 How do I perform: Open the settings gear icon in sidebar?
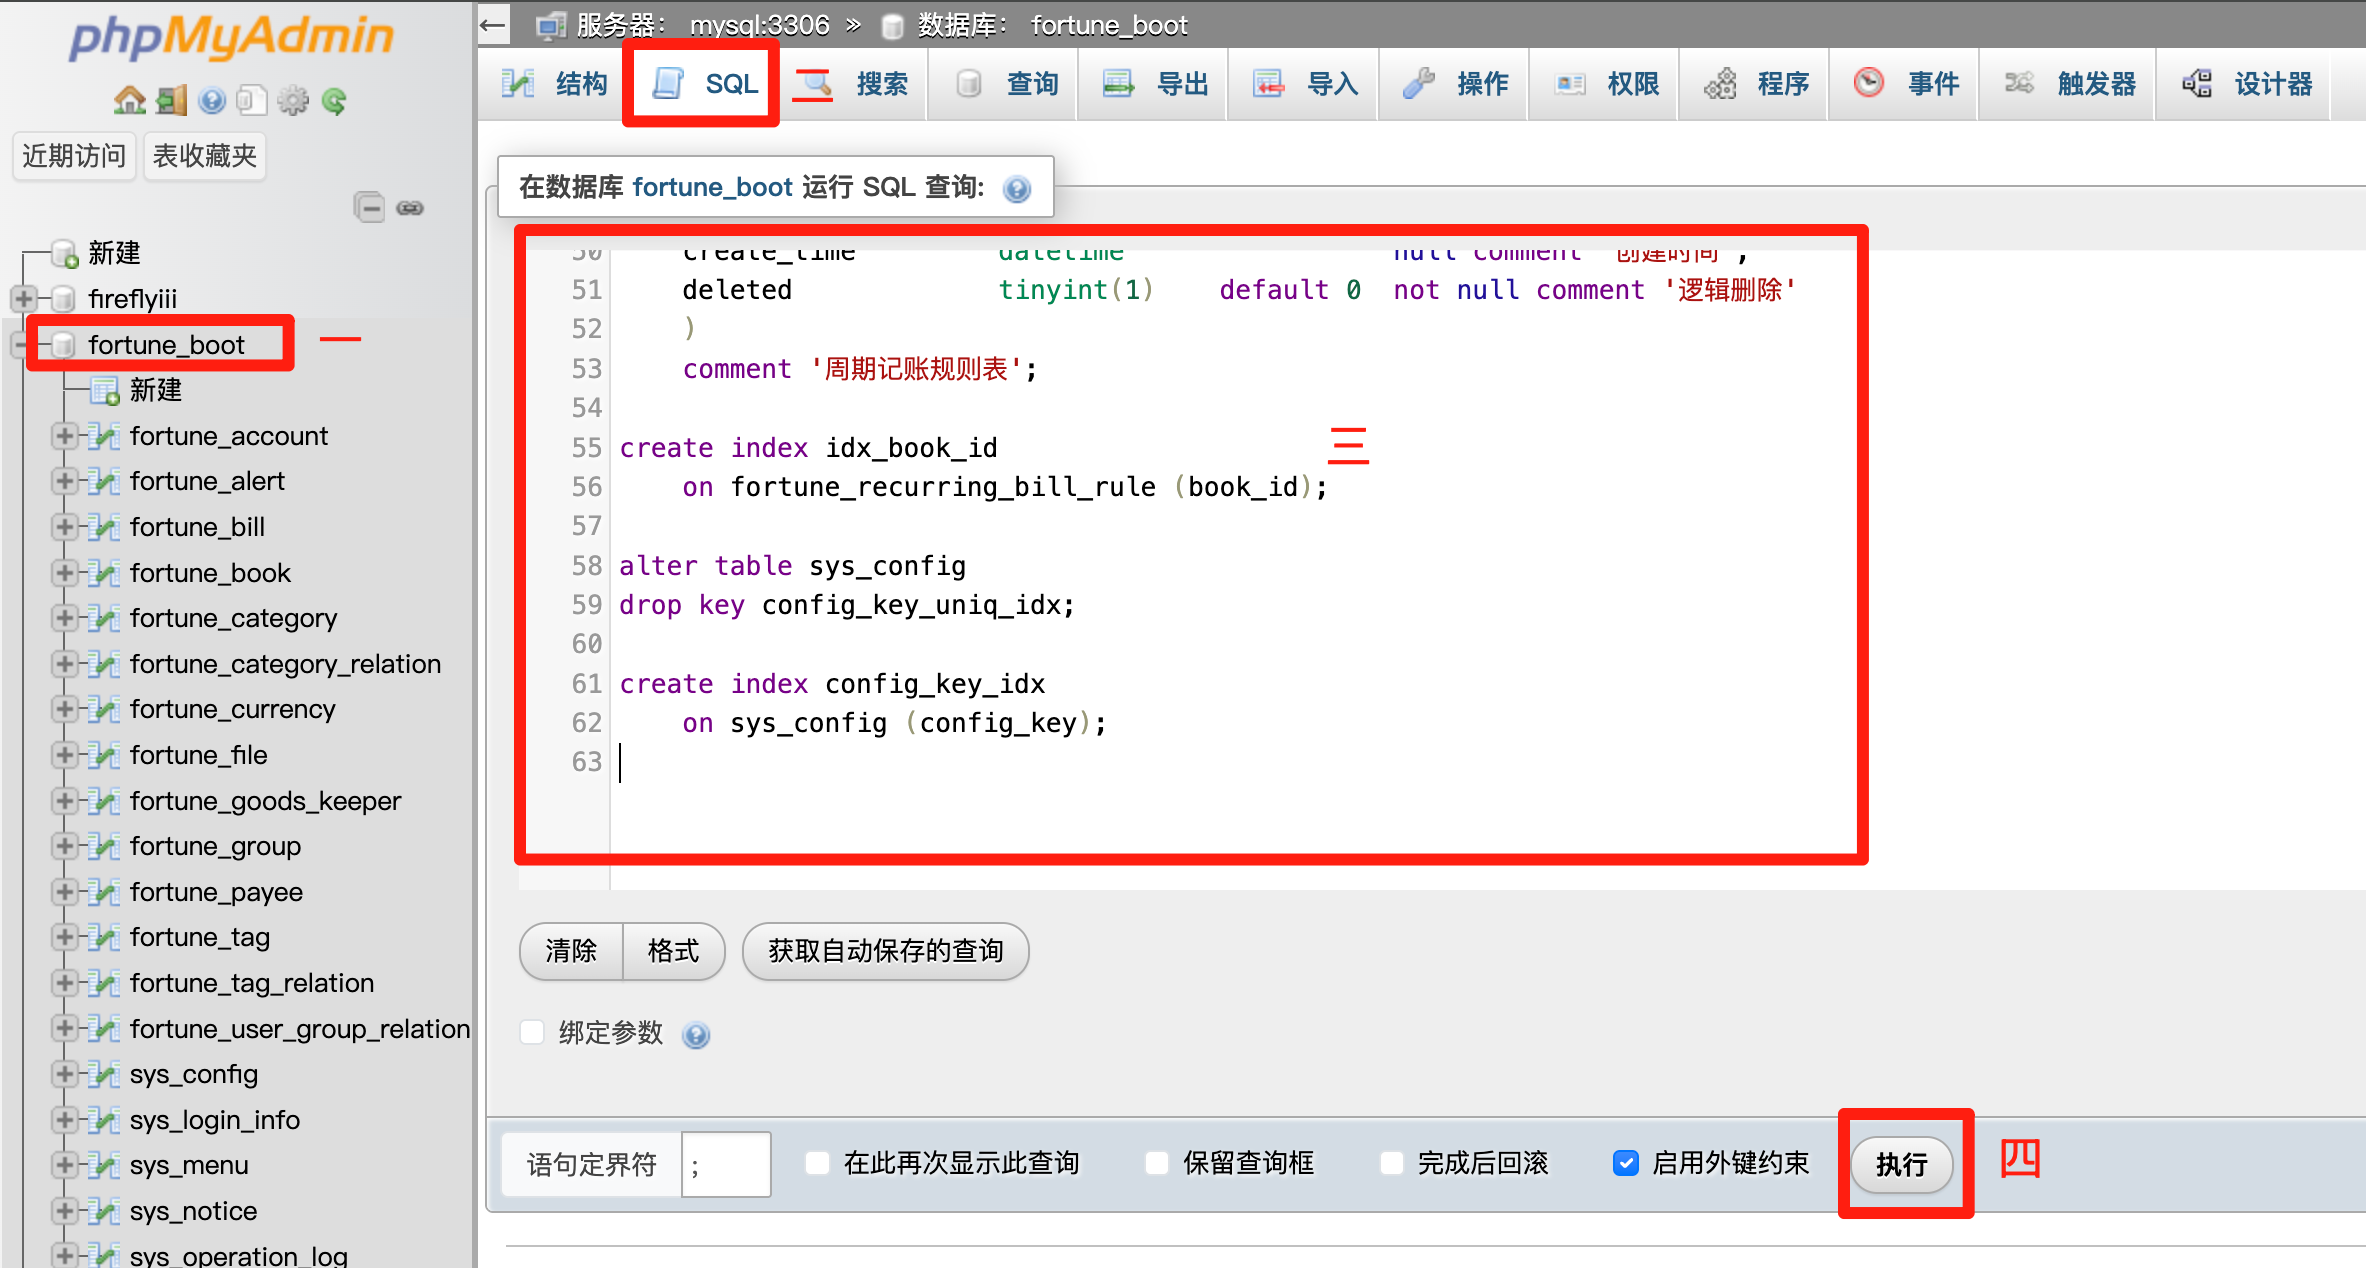(293, 100)
